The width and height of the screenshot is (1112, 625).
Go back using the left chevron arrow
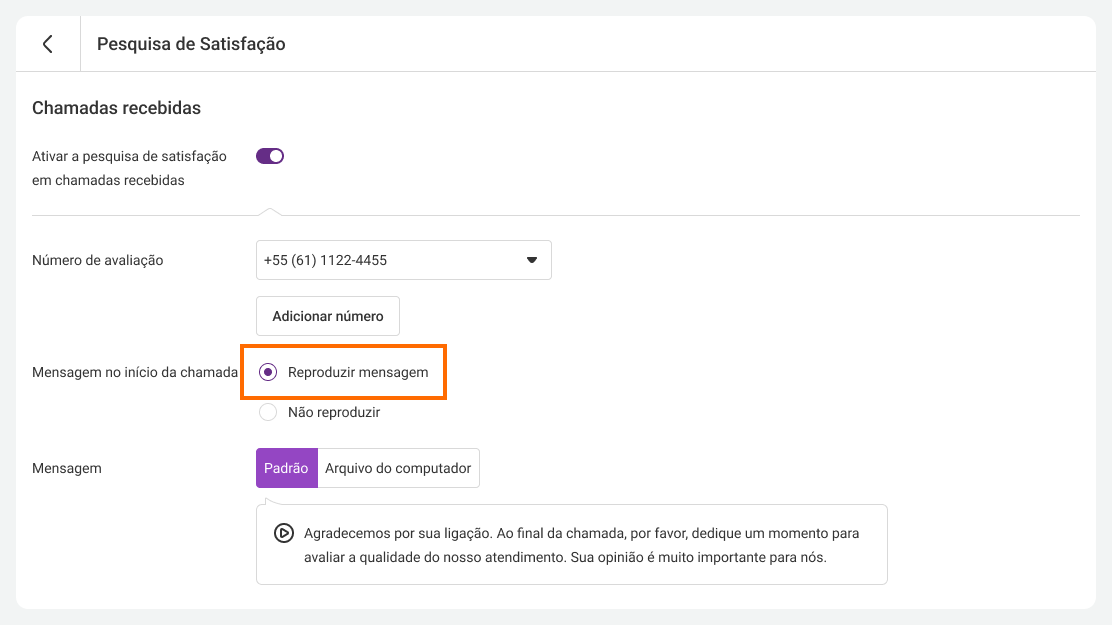(48, 44)
